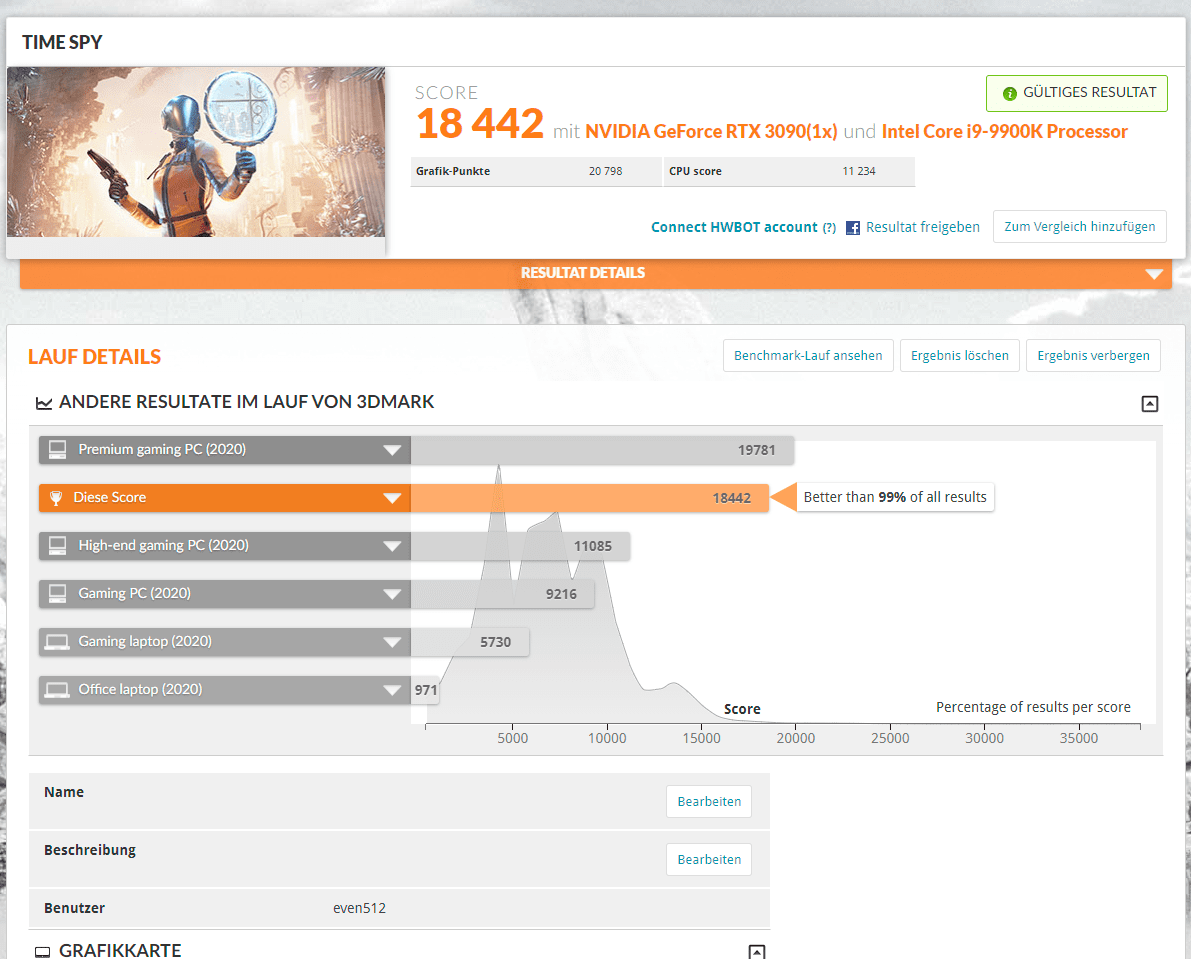Image resolution: width=1191 pixels, height=959 pixels.
Task: Click the Gaming PC 9216 score value
Action: [561, 595]
